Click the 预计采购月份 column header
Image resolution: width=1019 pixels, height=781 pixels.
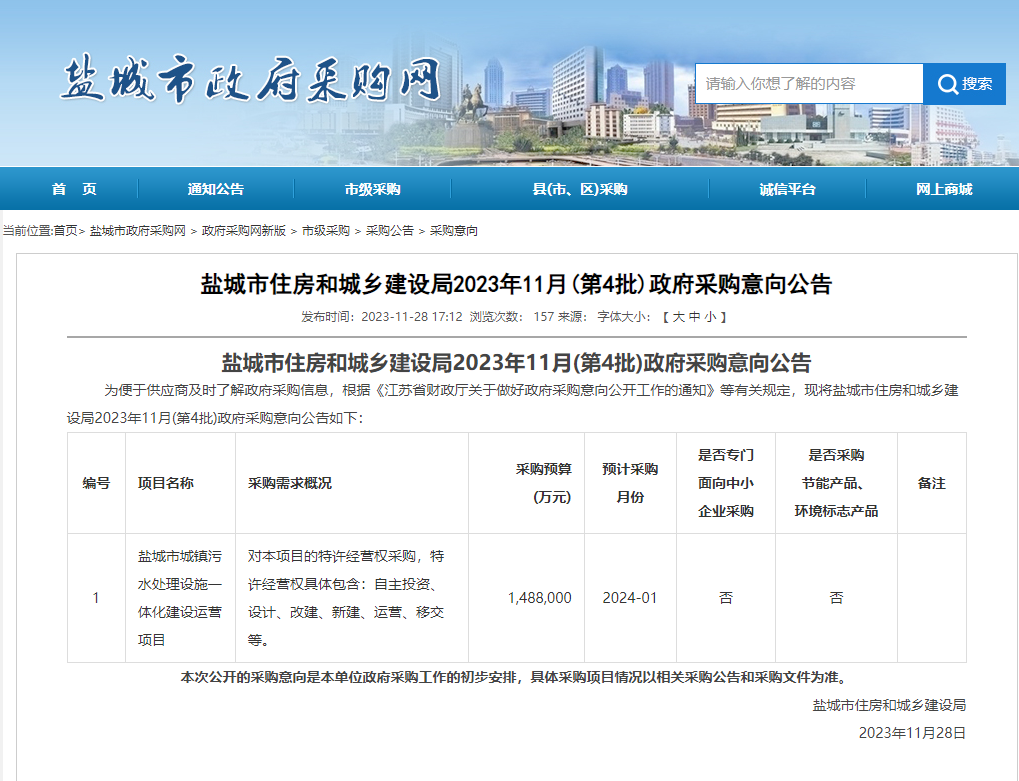(630, 483)
